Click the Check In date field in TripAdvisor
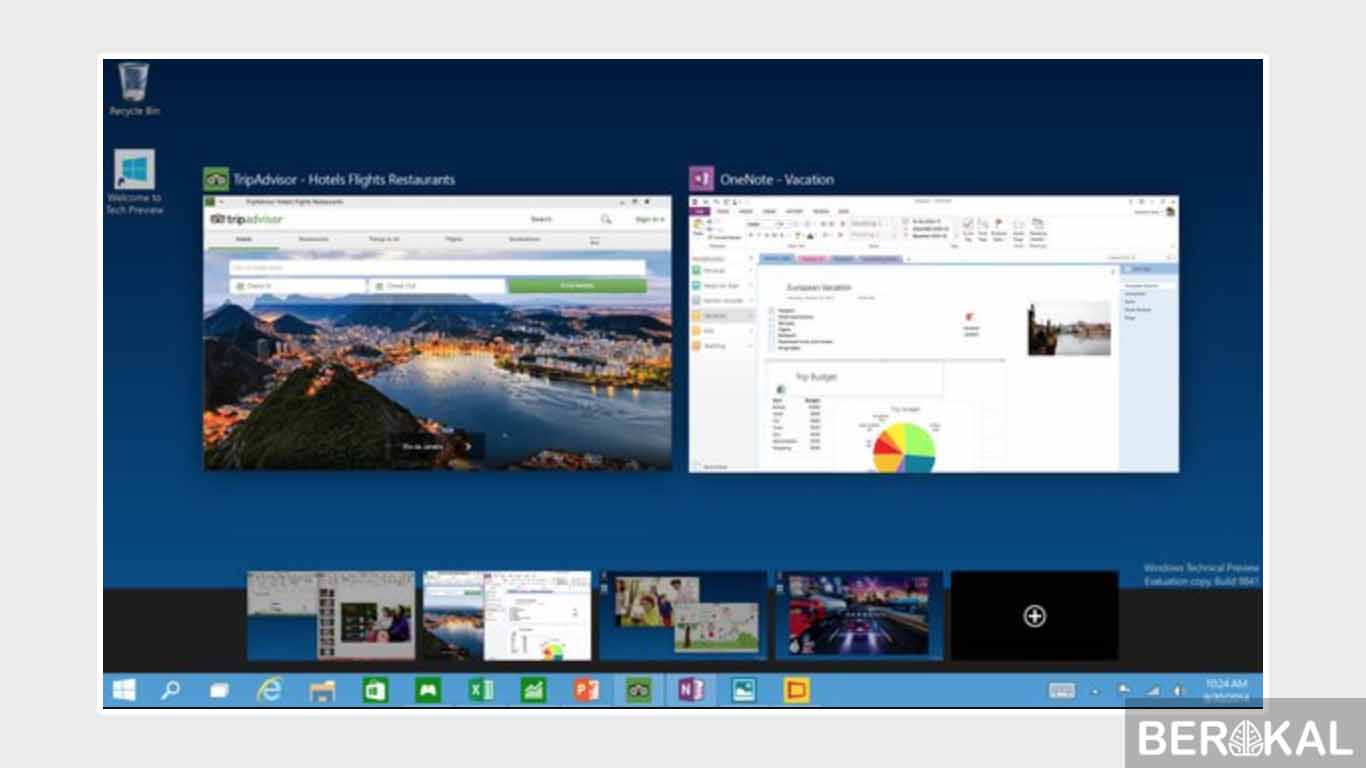1366x768 pixels. 297,286
